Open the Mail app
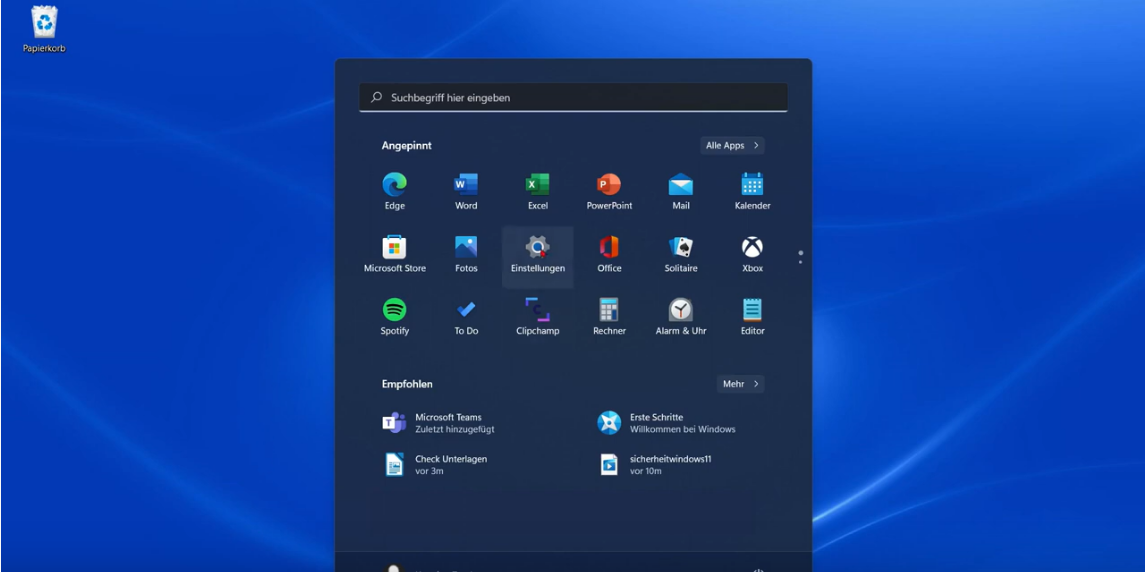This screenshot has height=572, width=1145. (x=681, y=191)
